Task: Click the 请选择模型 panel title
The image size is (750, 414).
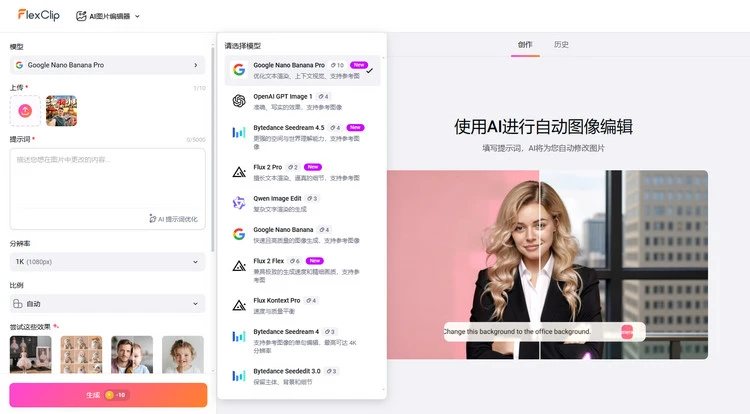Action: point(243,46)
